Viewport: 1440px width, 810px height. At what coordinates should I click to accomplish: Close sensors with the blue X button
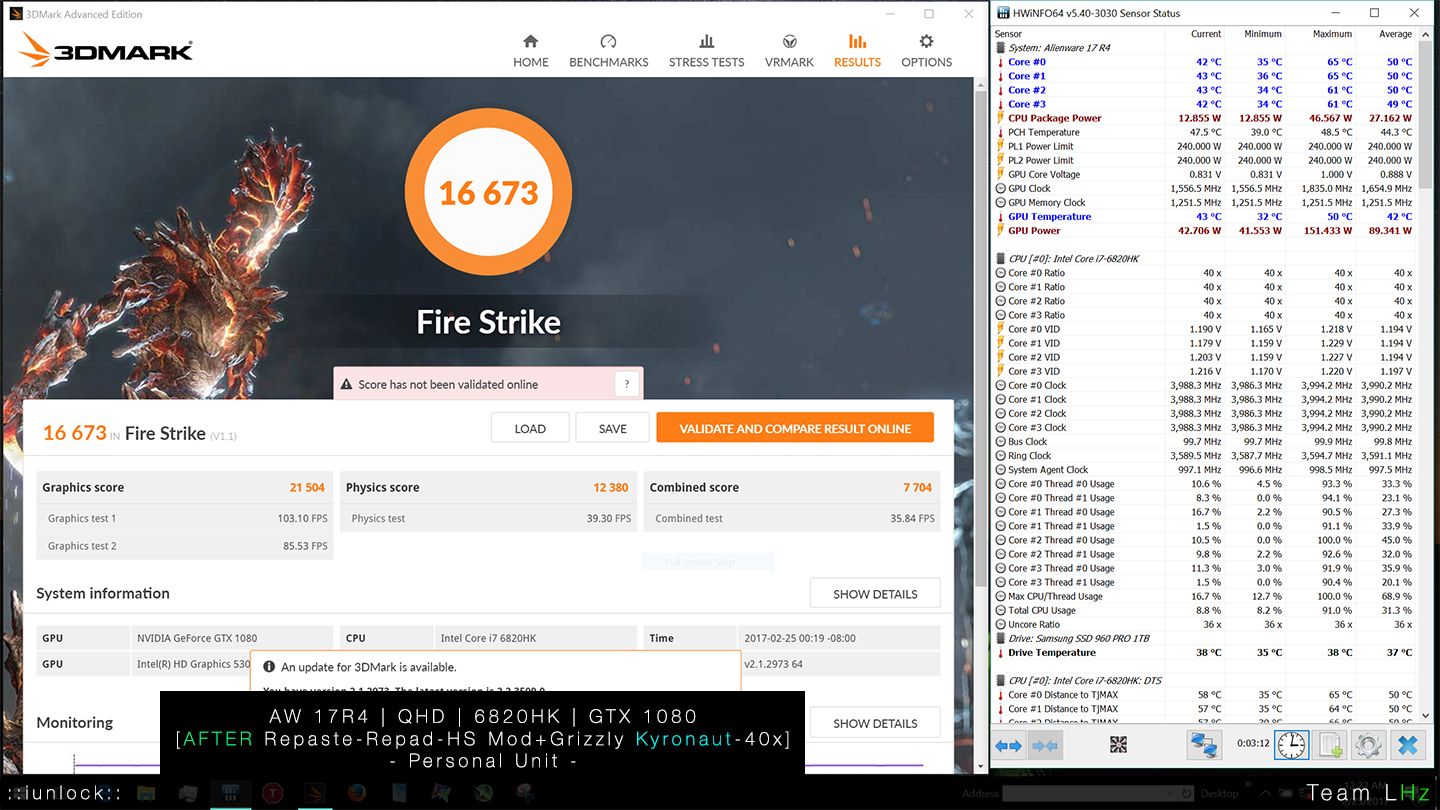[1407, 745]
